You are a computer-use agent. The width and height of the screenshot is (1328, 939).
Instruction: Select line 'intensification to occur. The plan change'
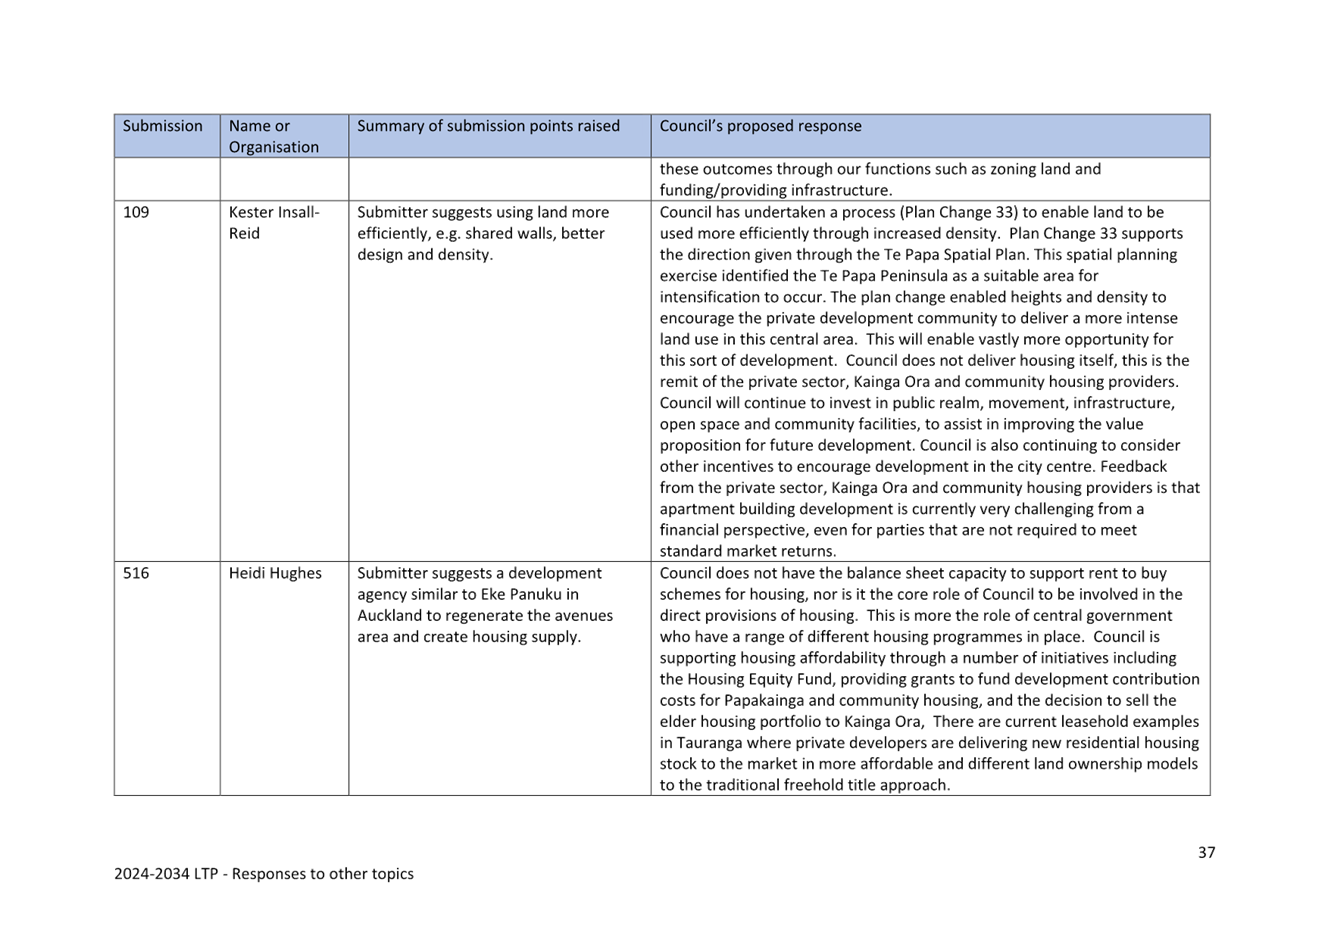pyautogui.click(x=913, y=297)
